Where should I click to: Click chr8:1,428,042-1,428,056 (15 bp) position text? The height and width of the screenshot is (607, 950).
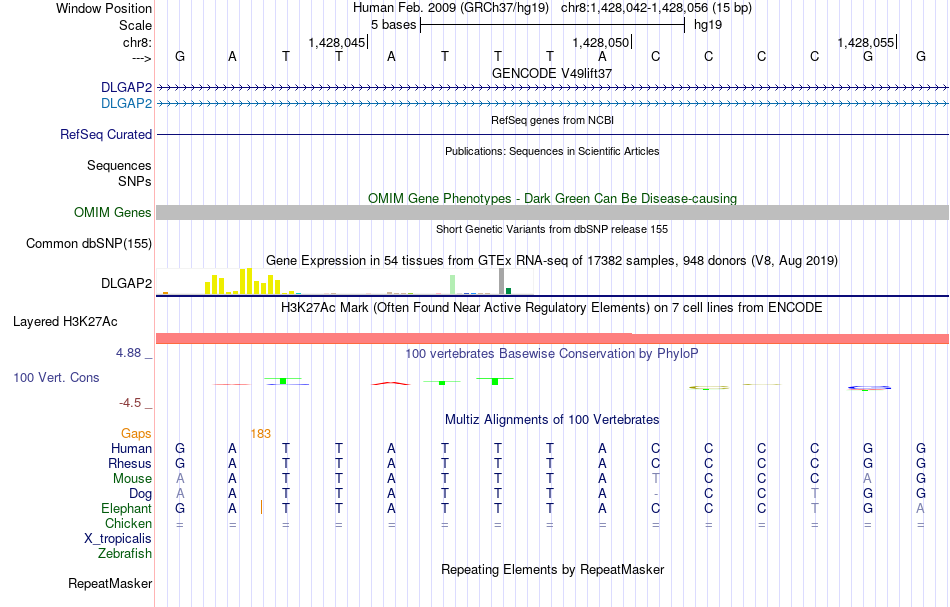click(656, 8)
